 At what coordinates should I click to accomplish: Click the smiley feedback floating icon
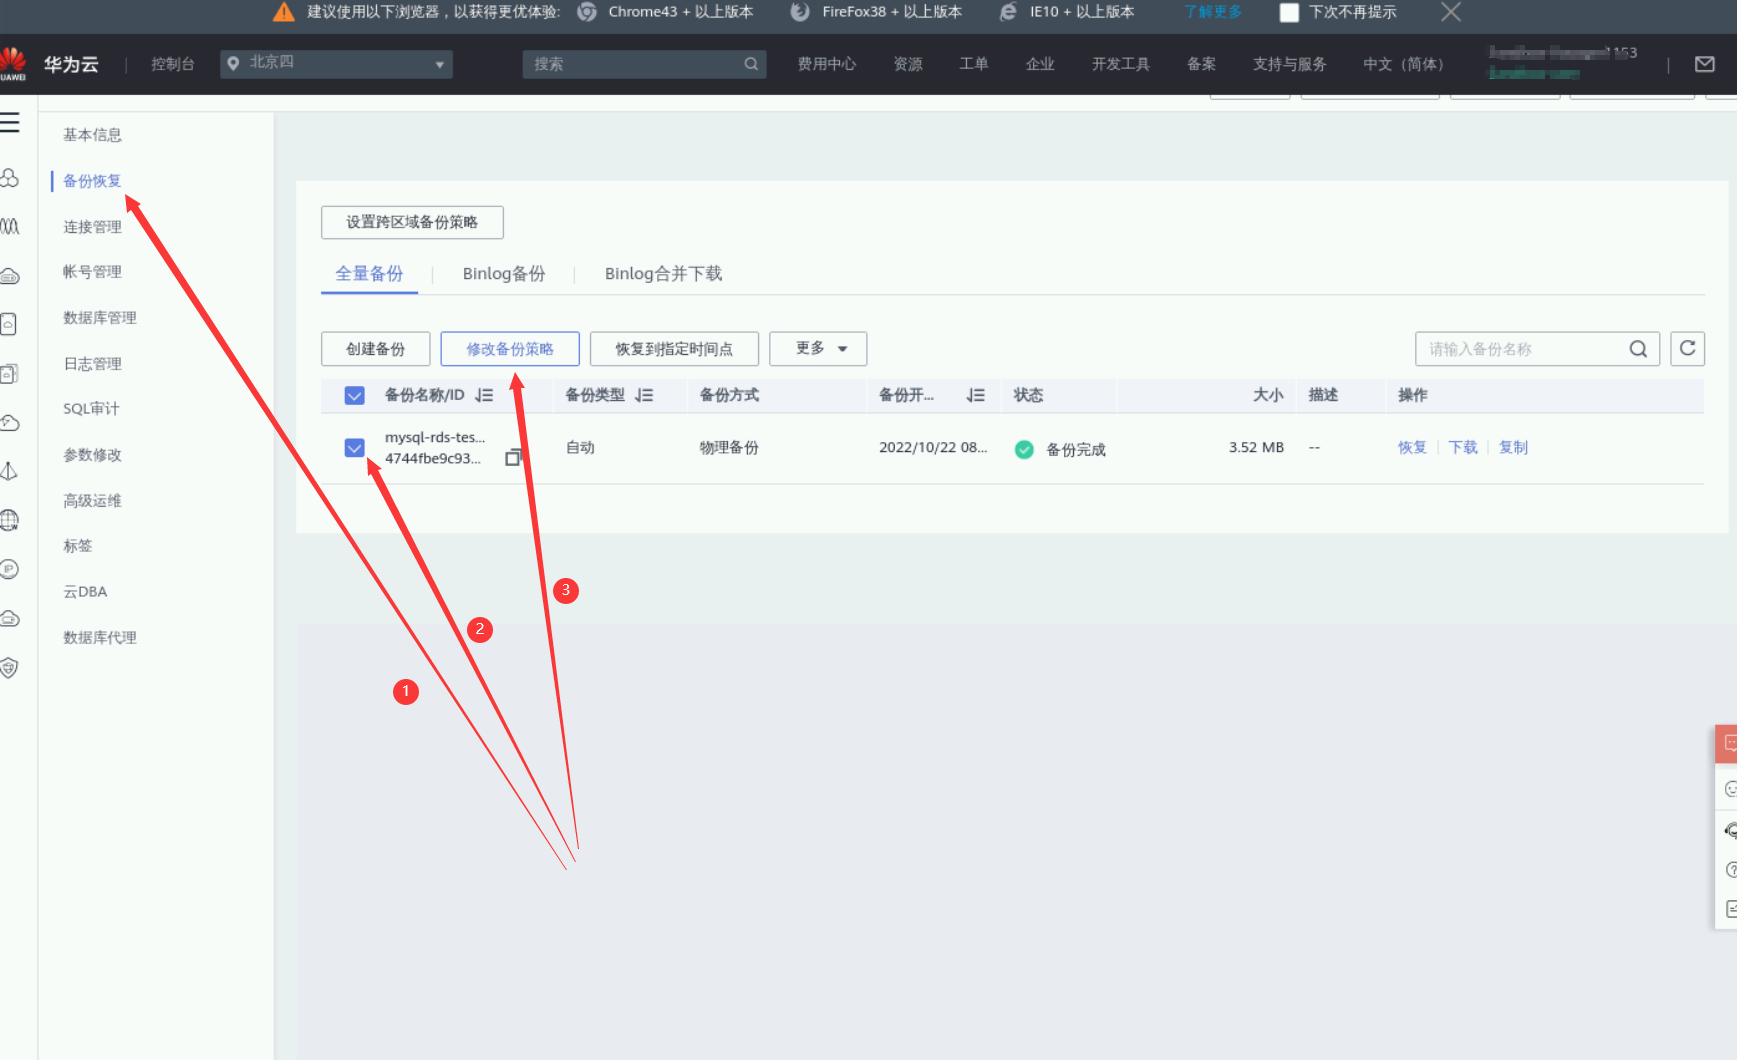pyautogui.click(x=1730, y=789)
